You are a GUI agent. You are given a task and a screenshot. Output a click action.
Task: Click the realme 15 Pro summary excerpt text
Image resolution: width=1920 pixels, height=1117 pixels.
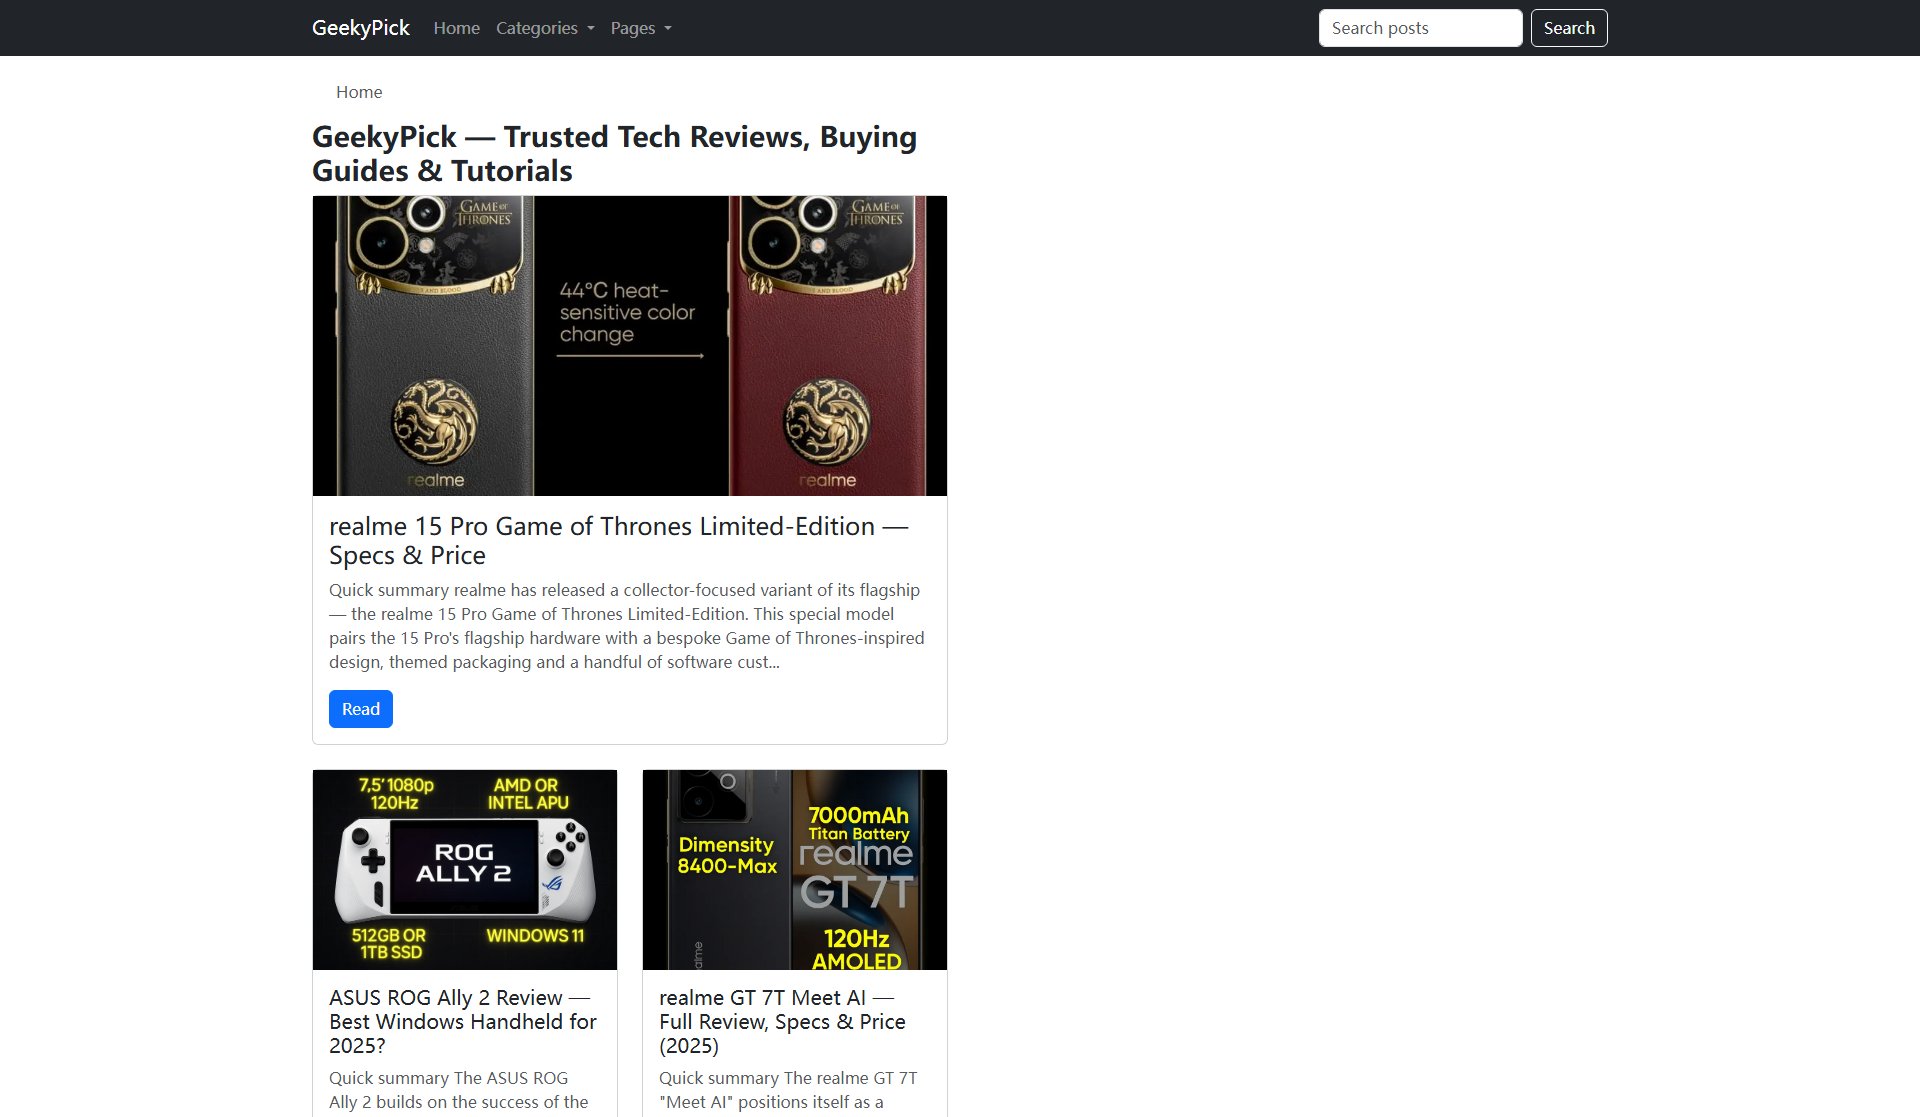pos(626,626)
